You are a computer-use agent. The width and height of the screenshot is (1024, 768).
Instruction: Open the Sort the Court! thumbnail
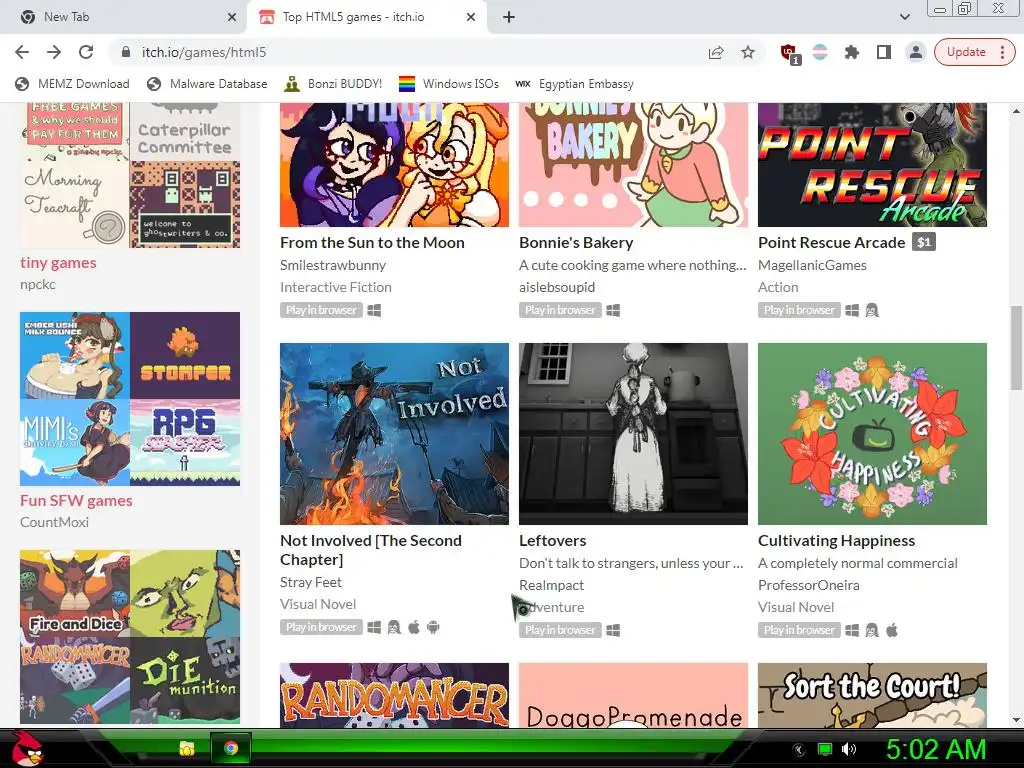coord(872,695)
